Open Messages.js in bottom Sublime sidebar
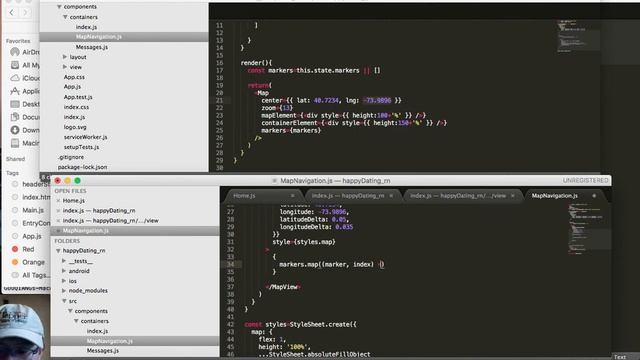The height and width of the screenshot is (360, 640). (x=103, y=351)
